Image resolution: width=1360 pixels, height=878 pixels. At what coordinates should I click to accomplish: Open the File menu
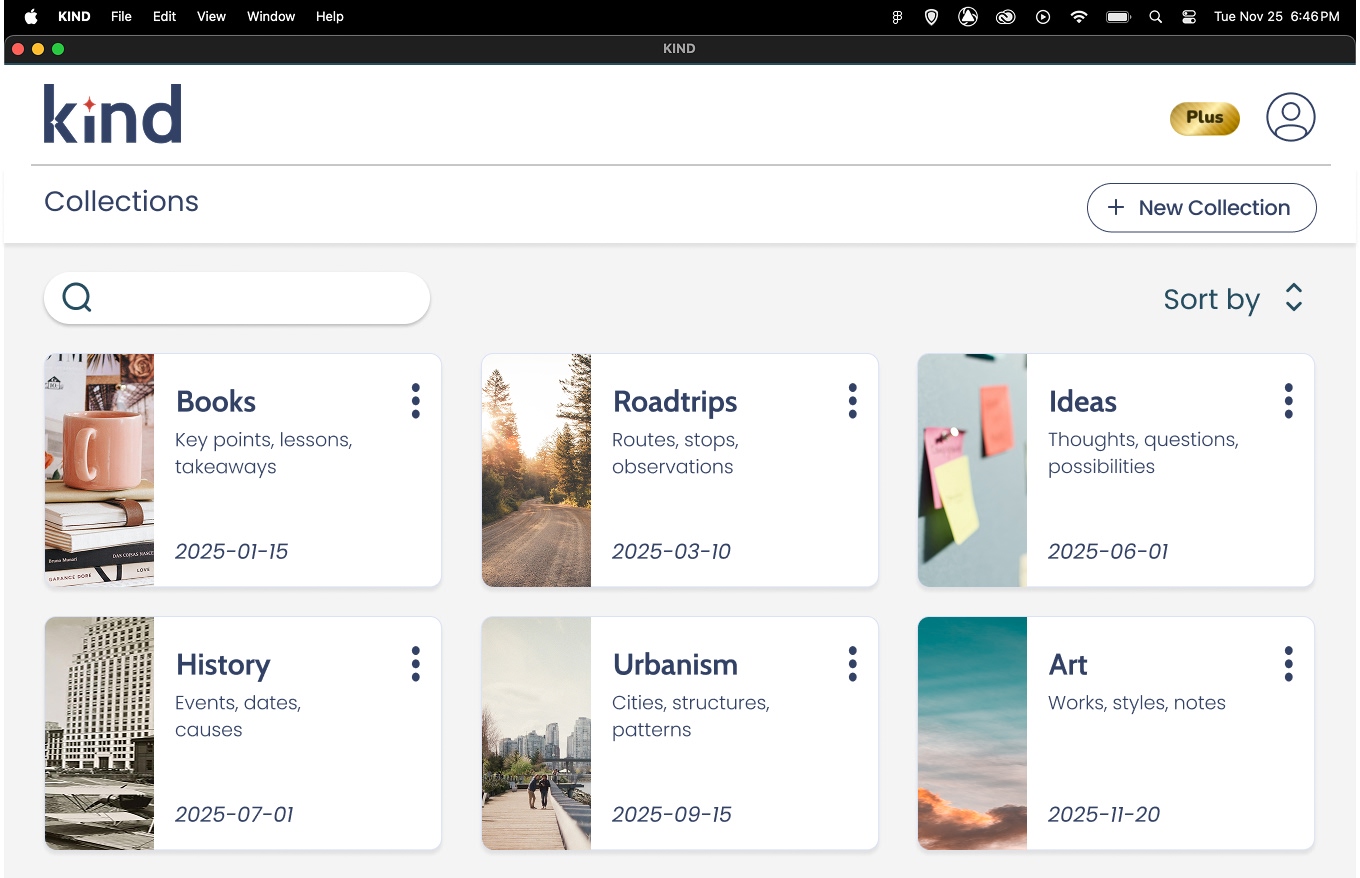click(121, 17)
